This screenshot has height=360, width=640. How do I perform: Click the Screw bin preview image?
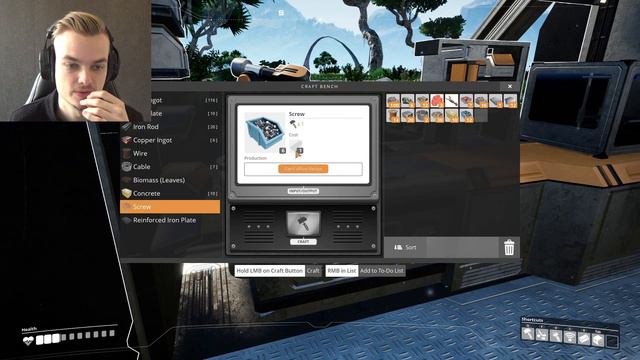[264, 132]
